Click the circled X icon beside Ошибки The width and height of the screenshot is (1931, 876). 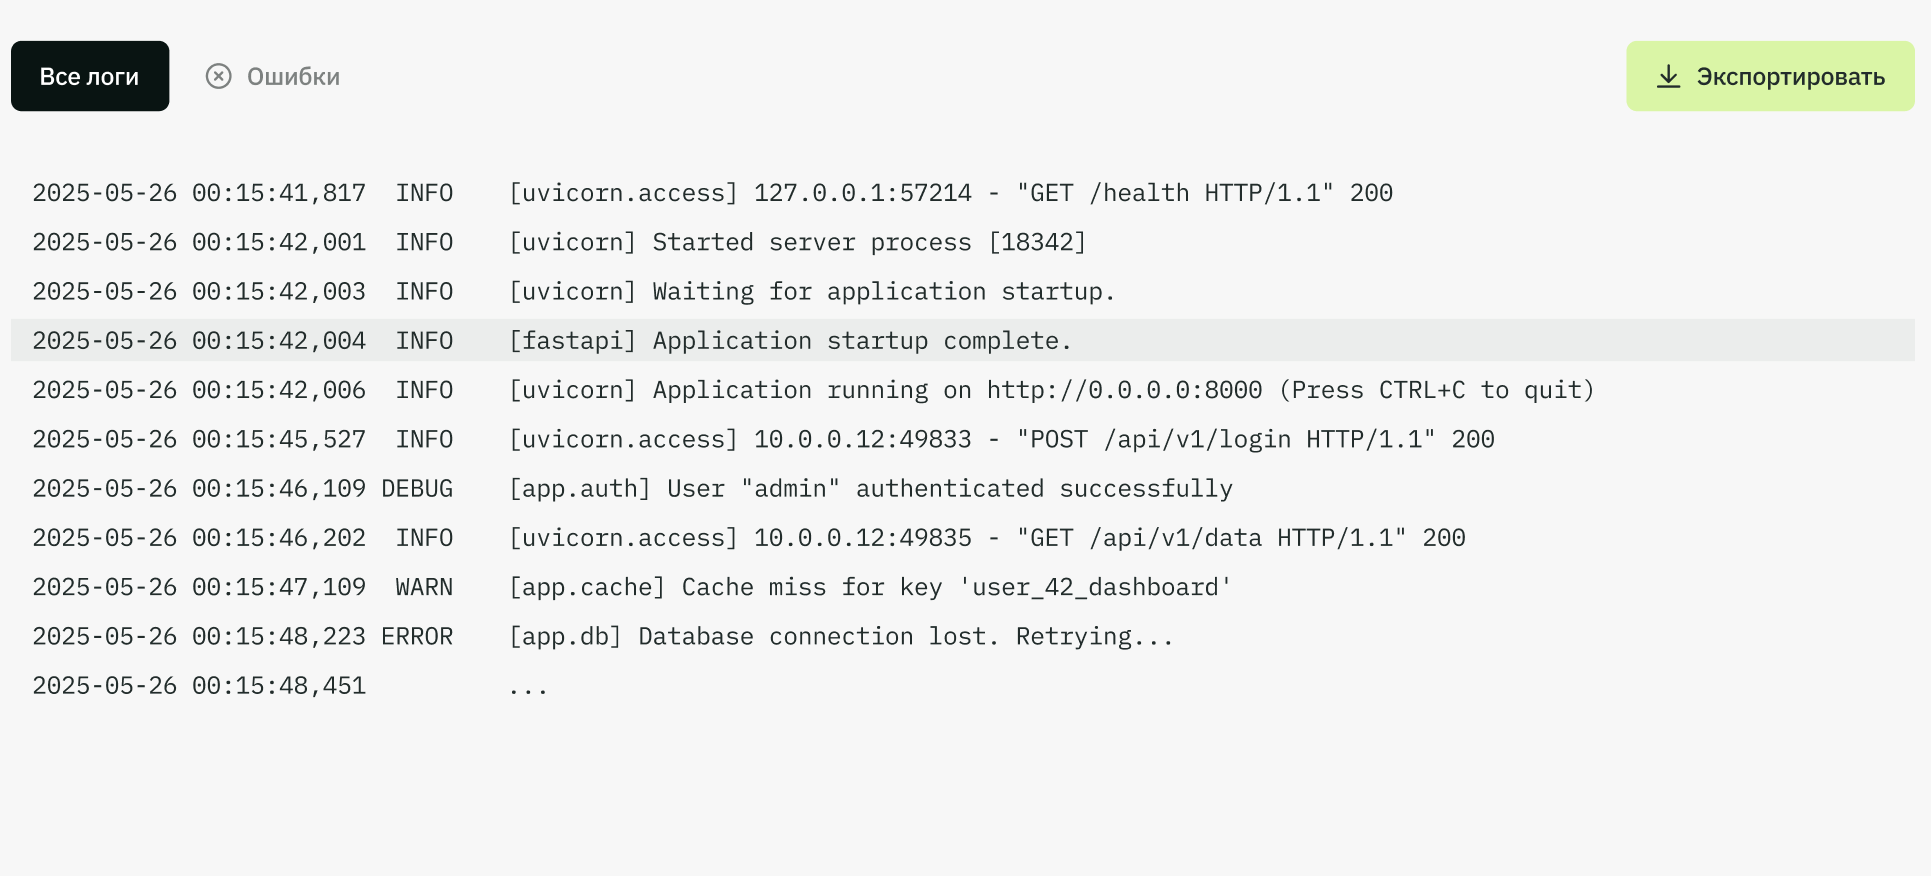[218, 76]
